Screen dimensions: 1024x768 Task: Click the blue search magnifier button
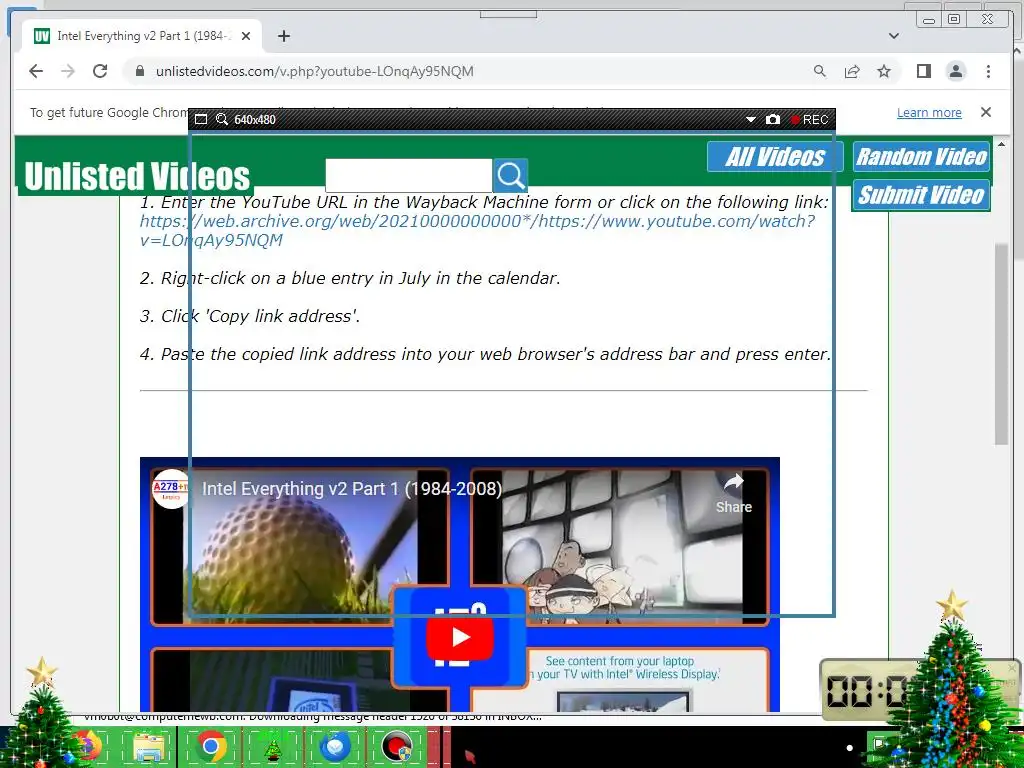(510, 176)
